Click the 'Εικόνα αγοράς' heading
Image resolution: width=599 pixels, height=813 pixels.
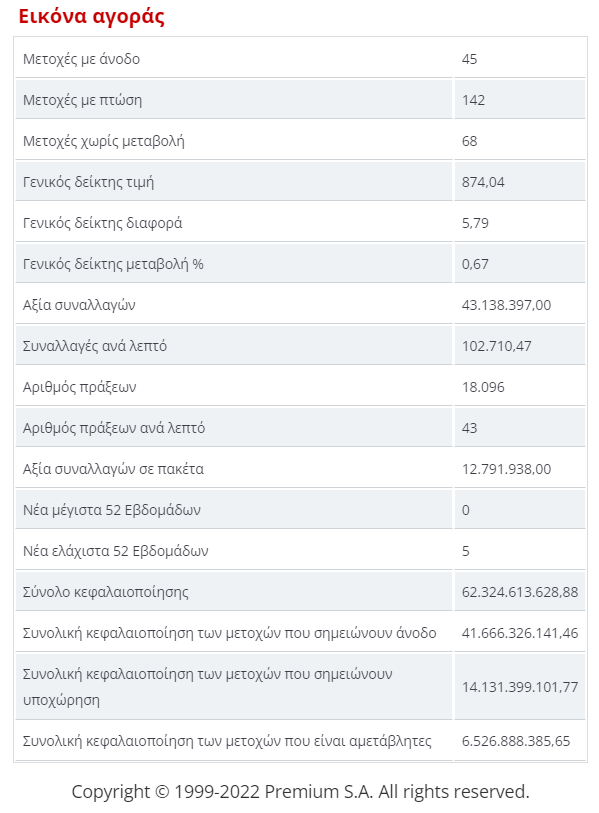point(92,16)
